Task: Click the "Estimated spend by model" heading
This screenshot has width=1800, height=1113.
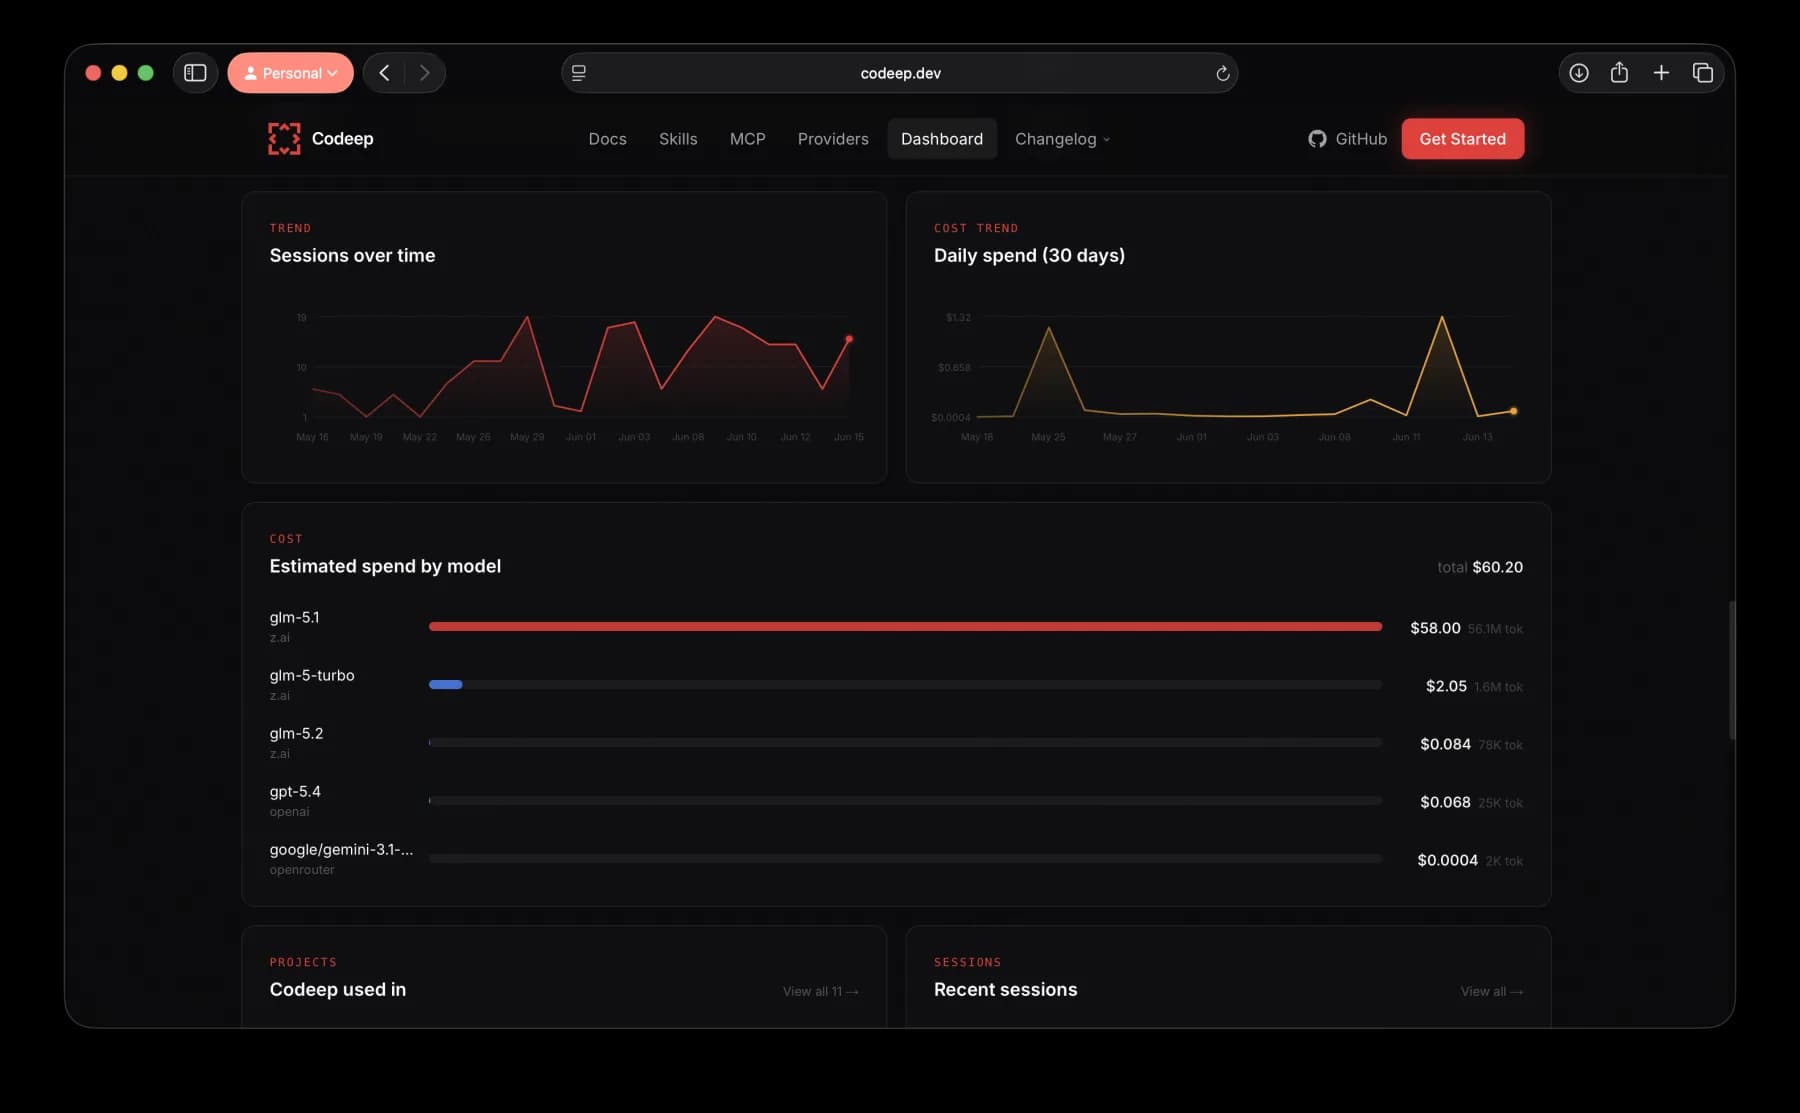Action: [x=385, y=567]
